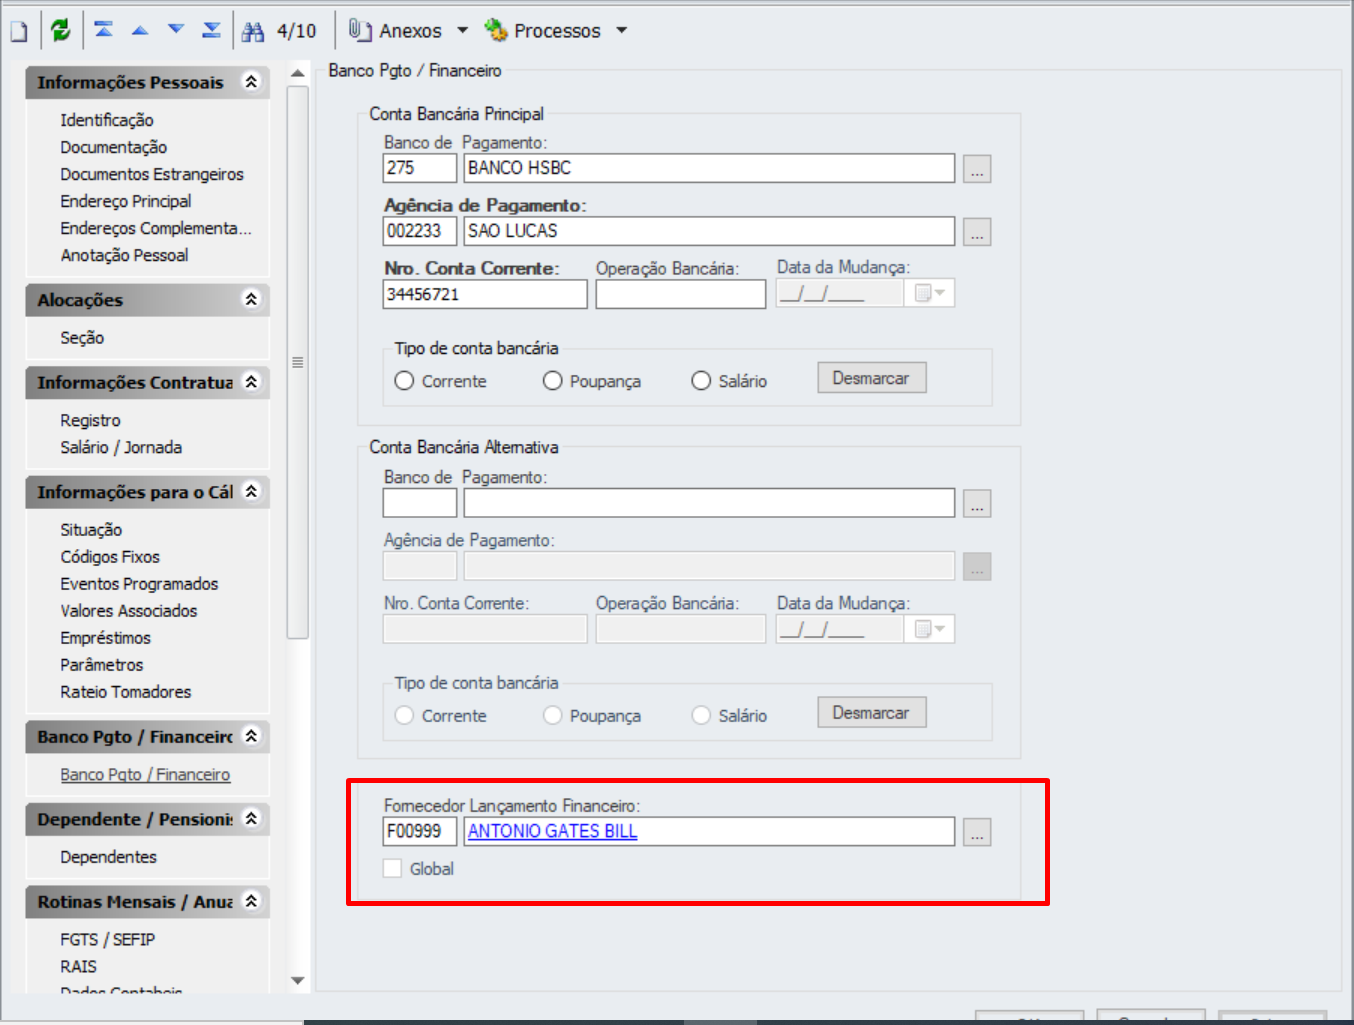1354x1025 pixels.
Task: Open search with binoculars icon
Action: point(253,31)
